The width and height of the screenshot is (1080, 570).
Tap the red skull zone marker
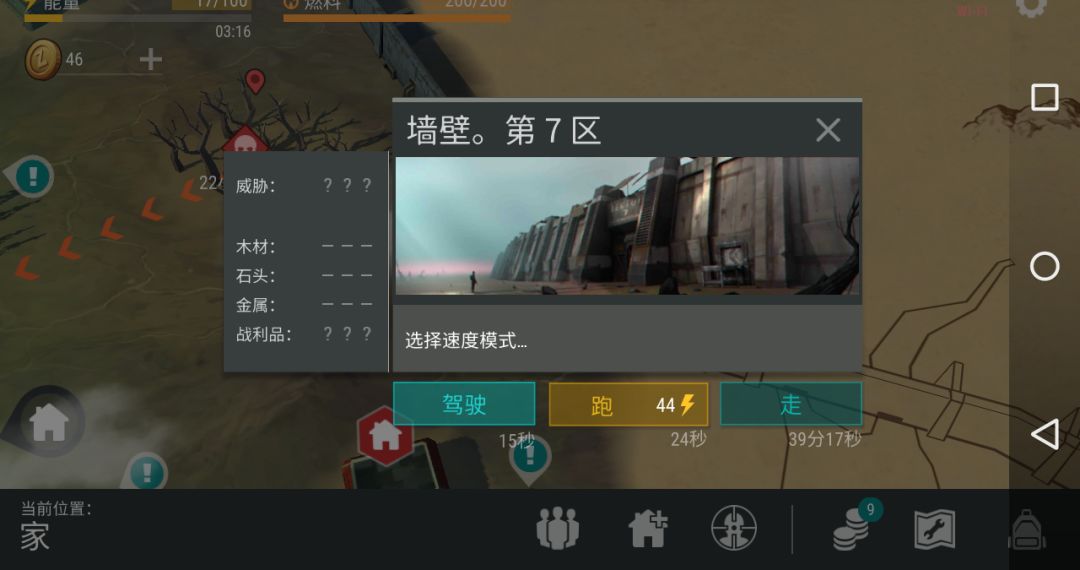(245, 141)
